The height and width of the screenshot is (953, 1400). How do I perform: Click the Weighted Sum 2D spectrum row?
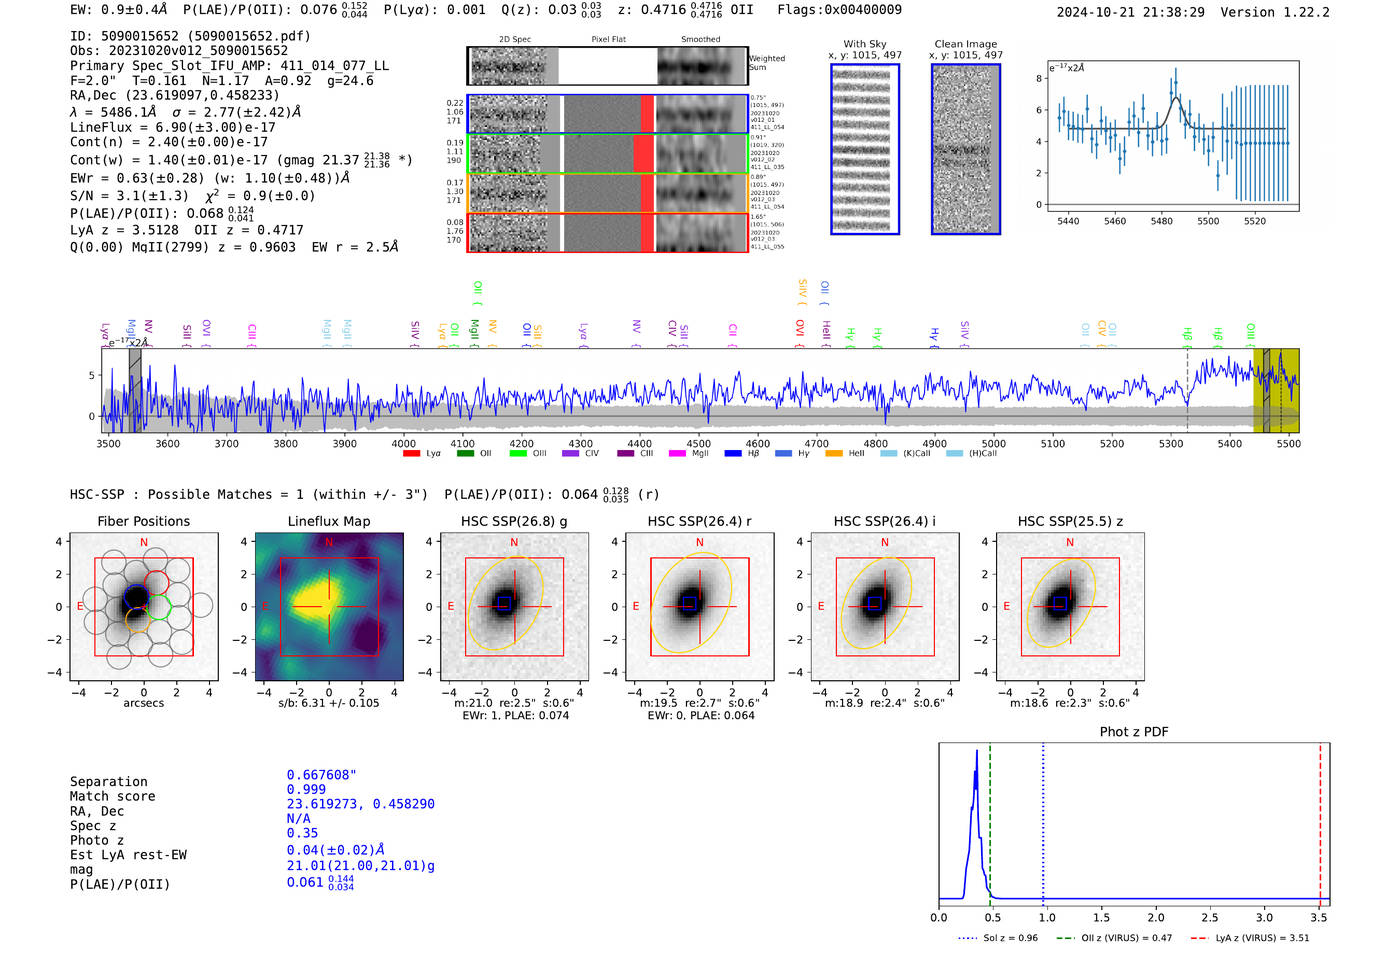pyautogui.click(x=608, y=66)
